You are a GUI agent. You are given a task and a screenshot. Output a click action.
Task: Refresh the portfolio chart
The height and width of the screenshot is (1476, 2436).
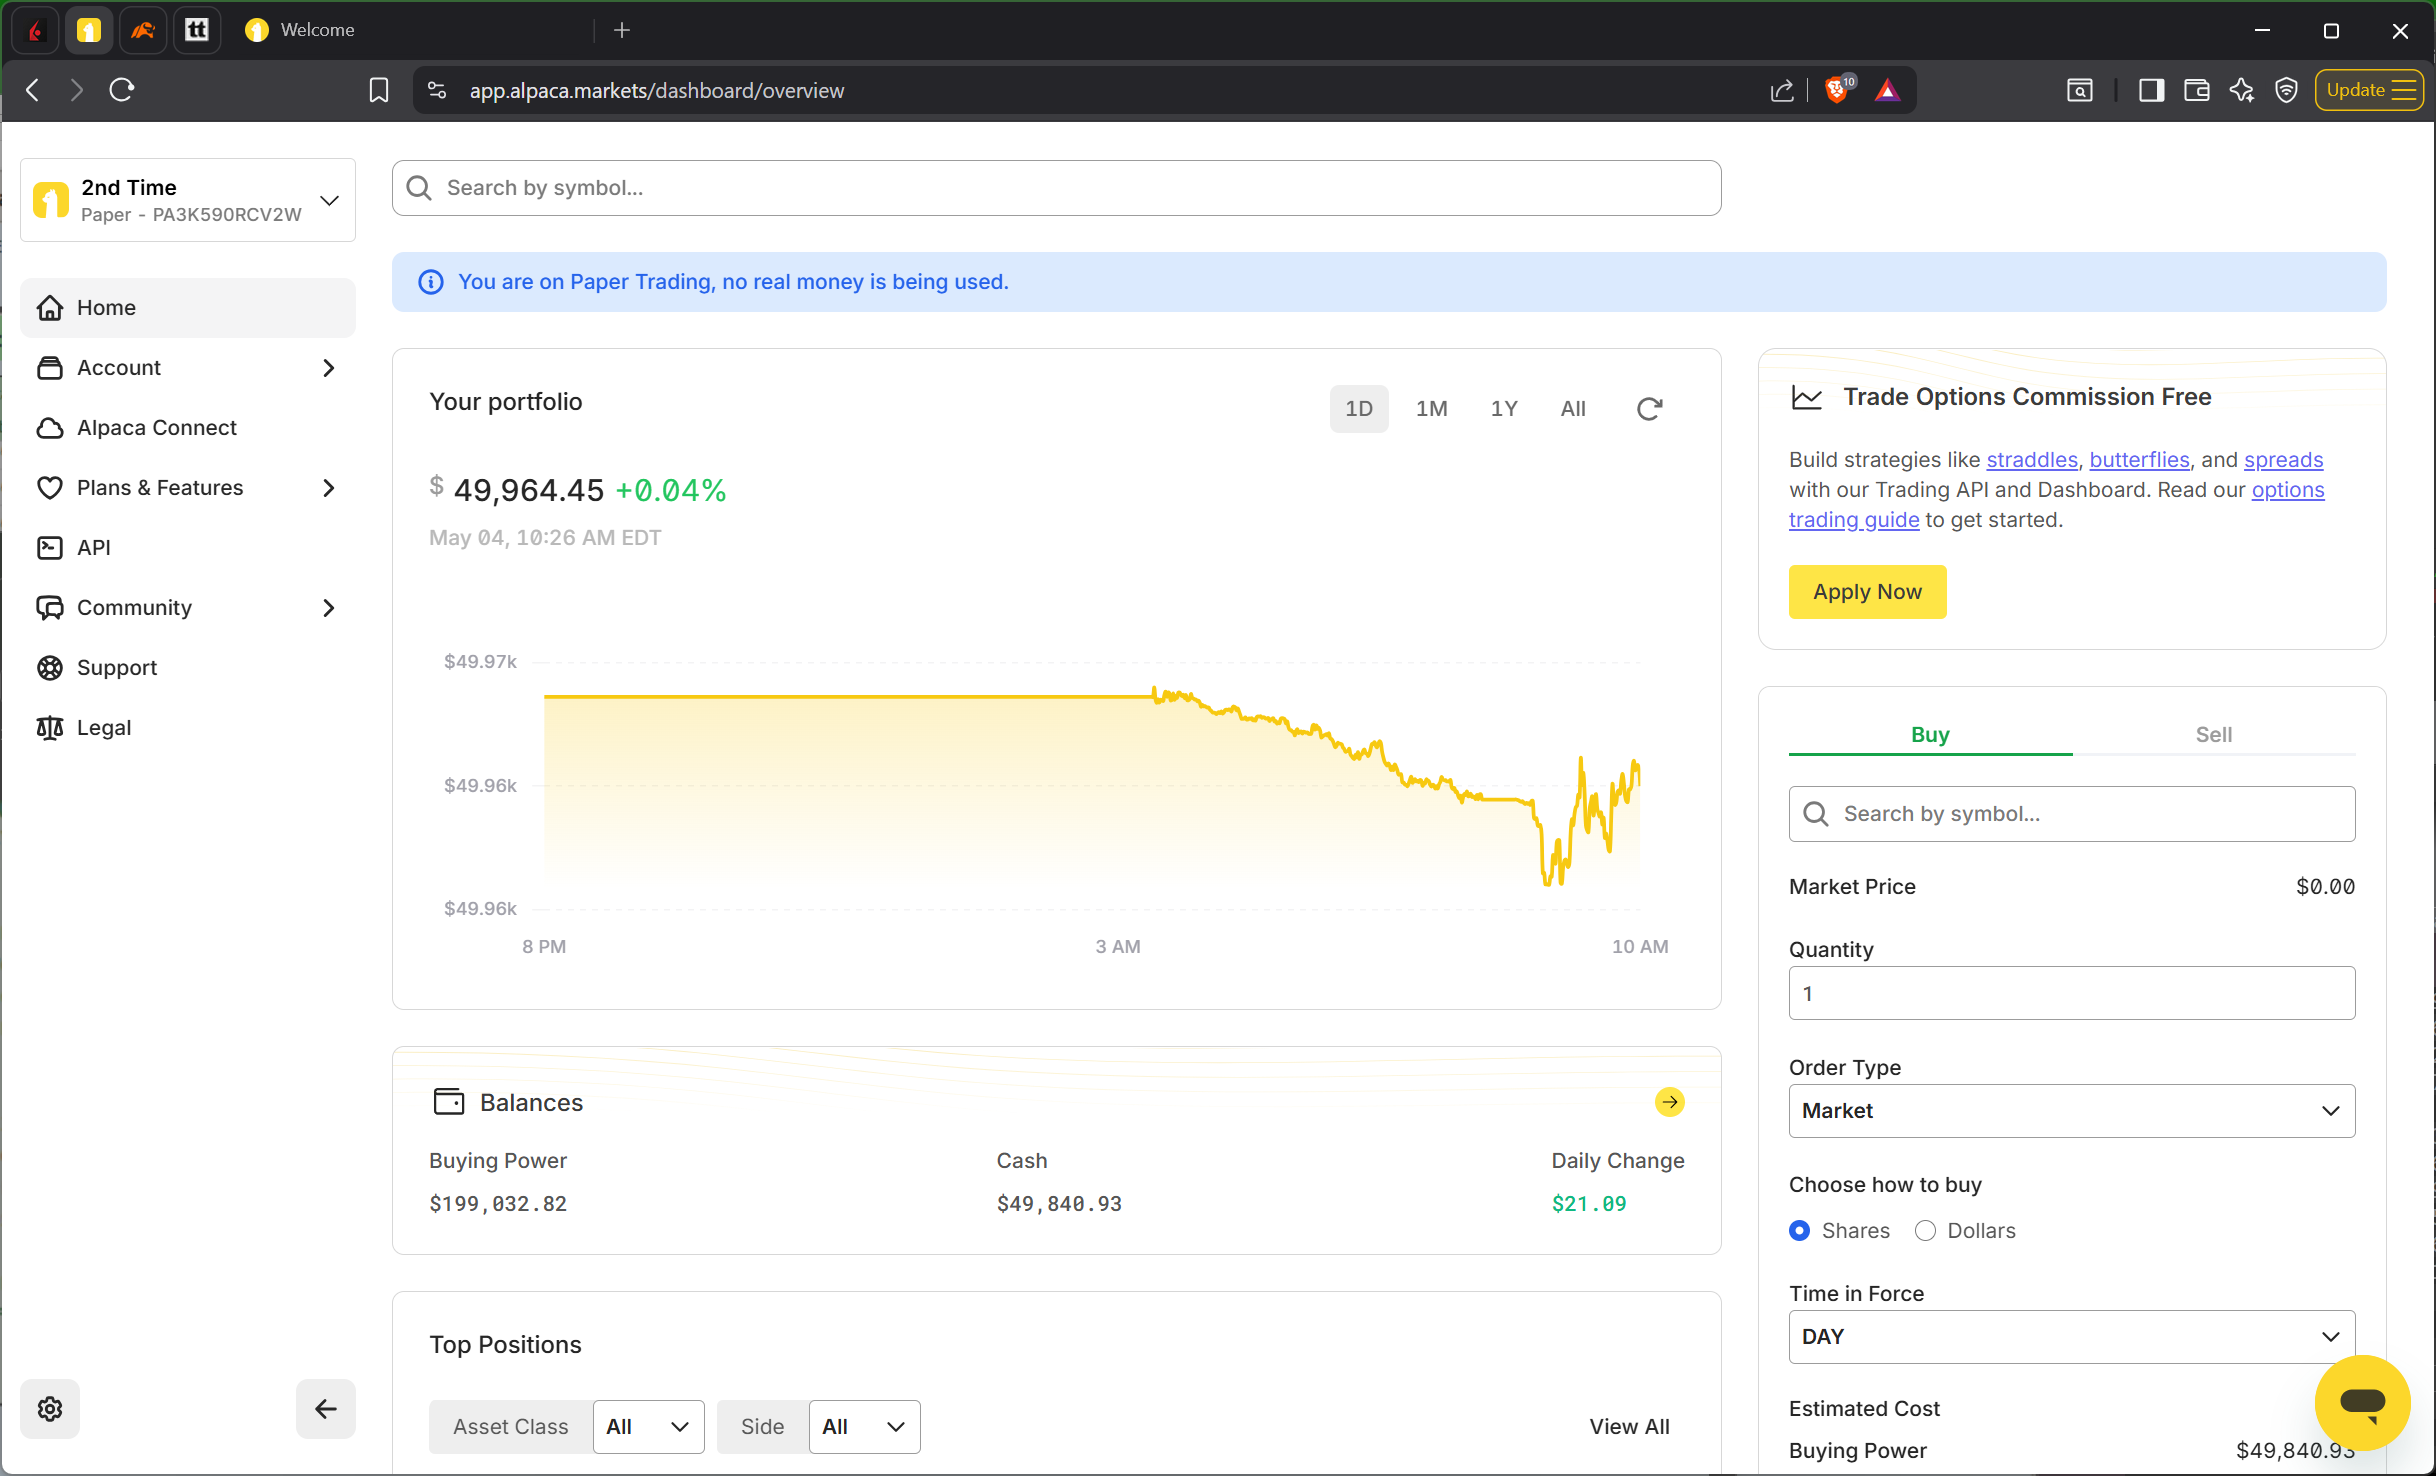coord(1649,408)
